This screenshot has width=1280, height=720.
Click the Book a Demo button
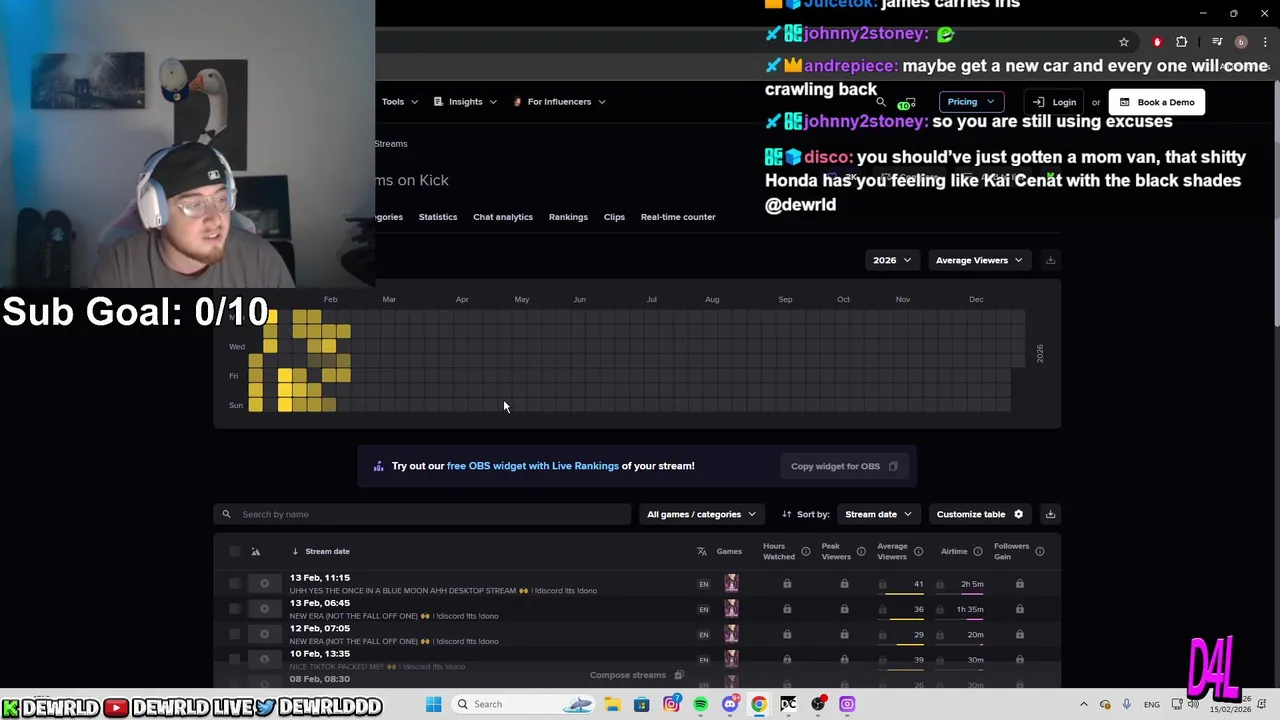tap(1156, 102)
